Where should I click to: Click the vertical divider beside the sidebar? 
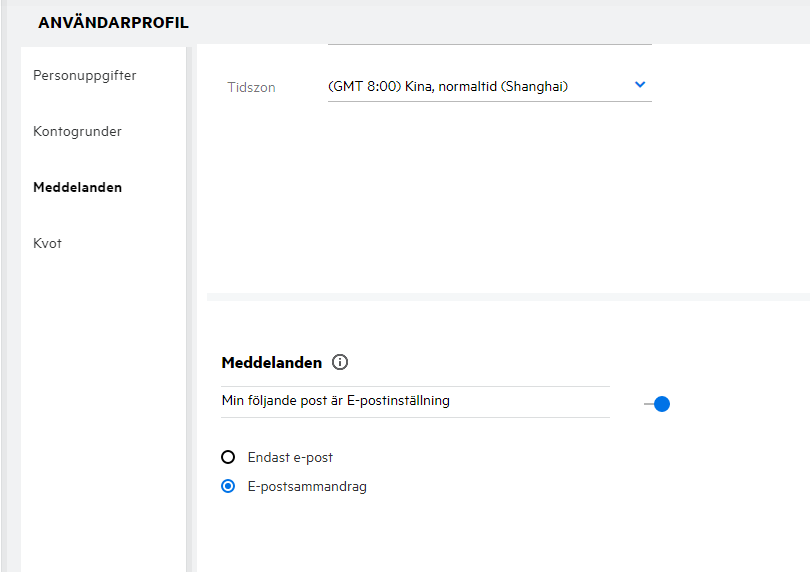[191, 300]
